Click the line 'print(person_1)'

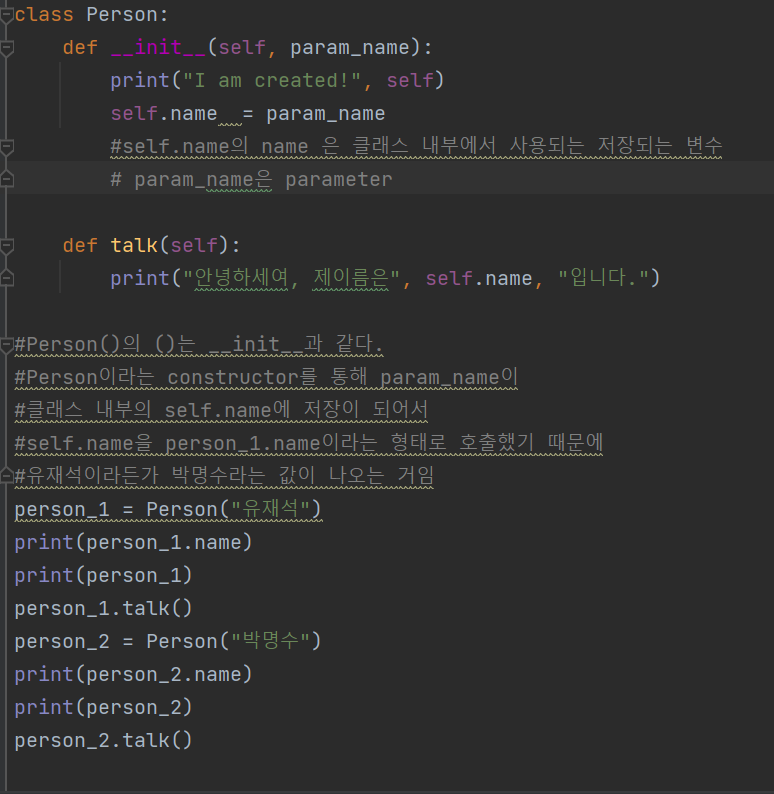pyautogui.click(x=103, y=576)
